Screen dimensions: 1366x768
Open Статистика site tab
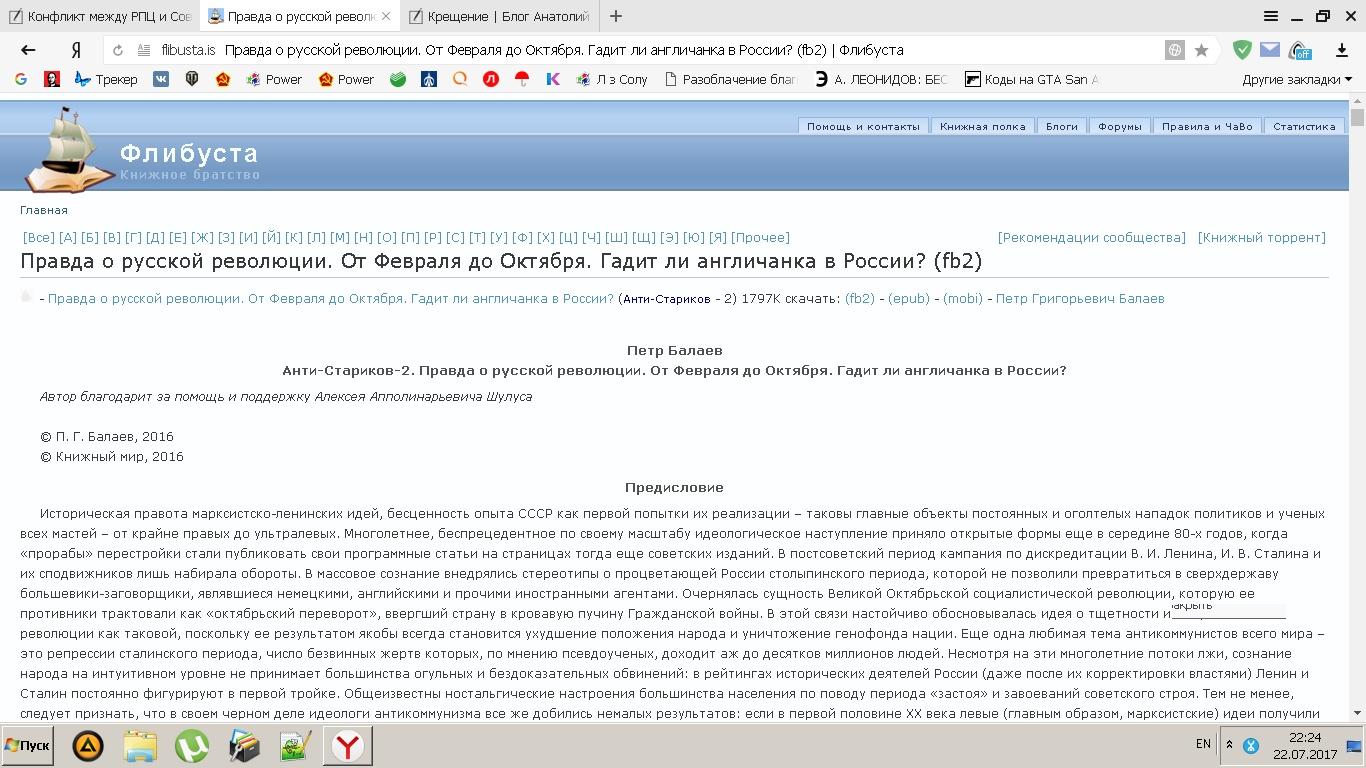[1304, 126]
